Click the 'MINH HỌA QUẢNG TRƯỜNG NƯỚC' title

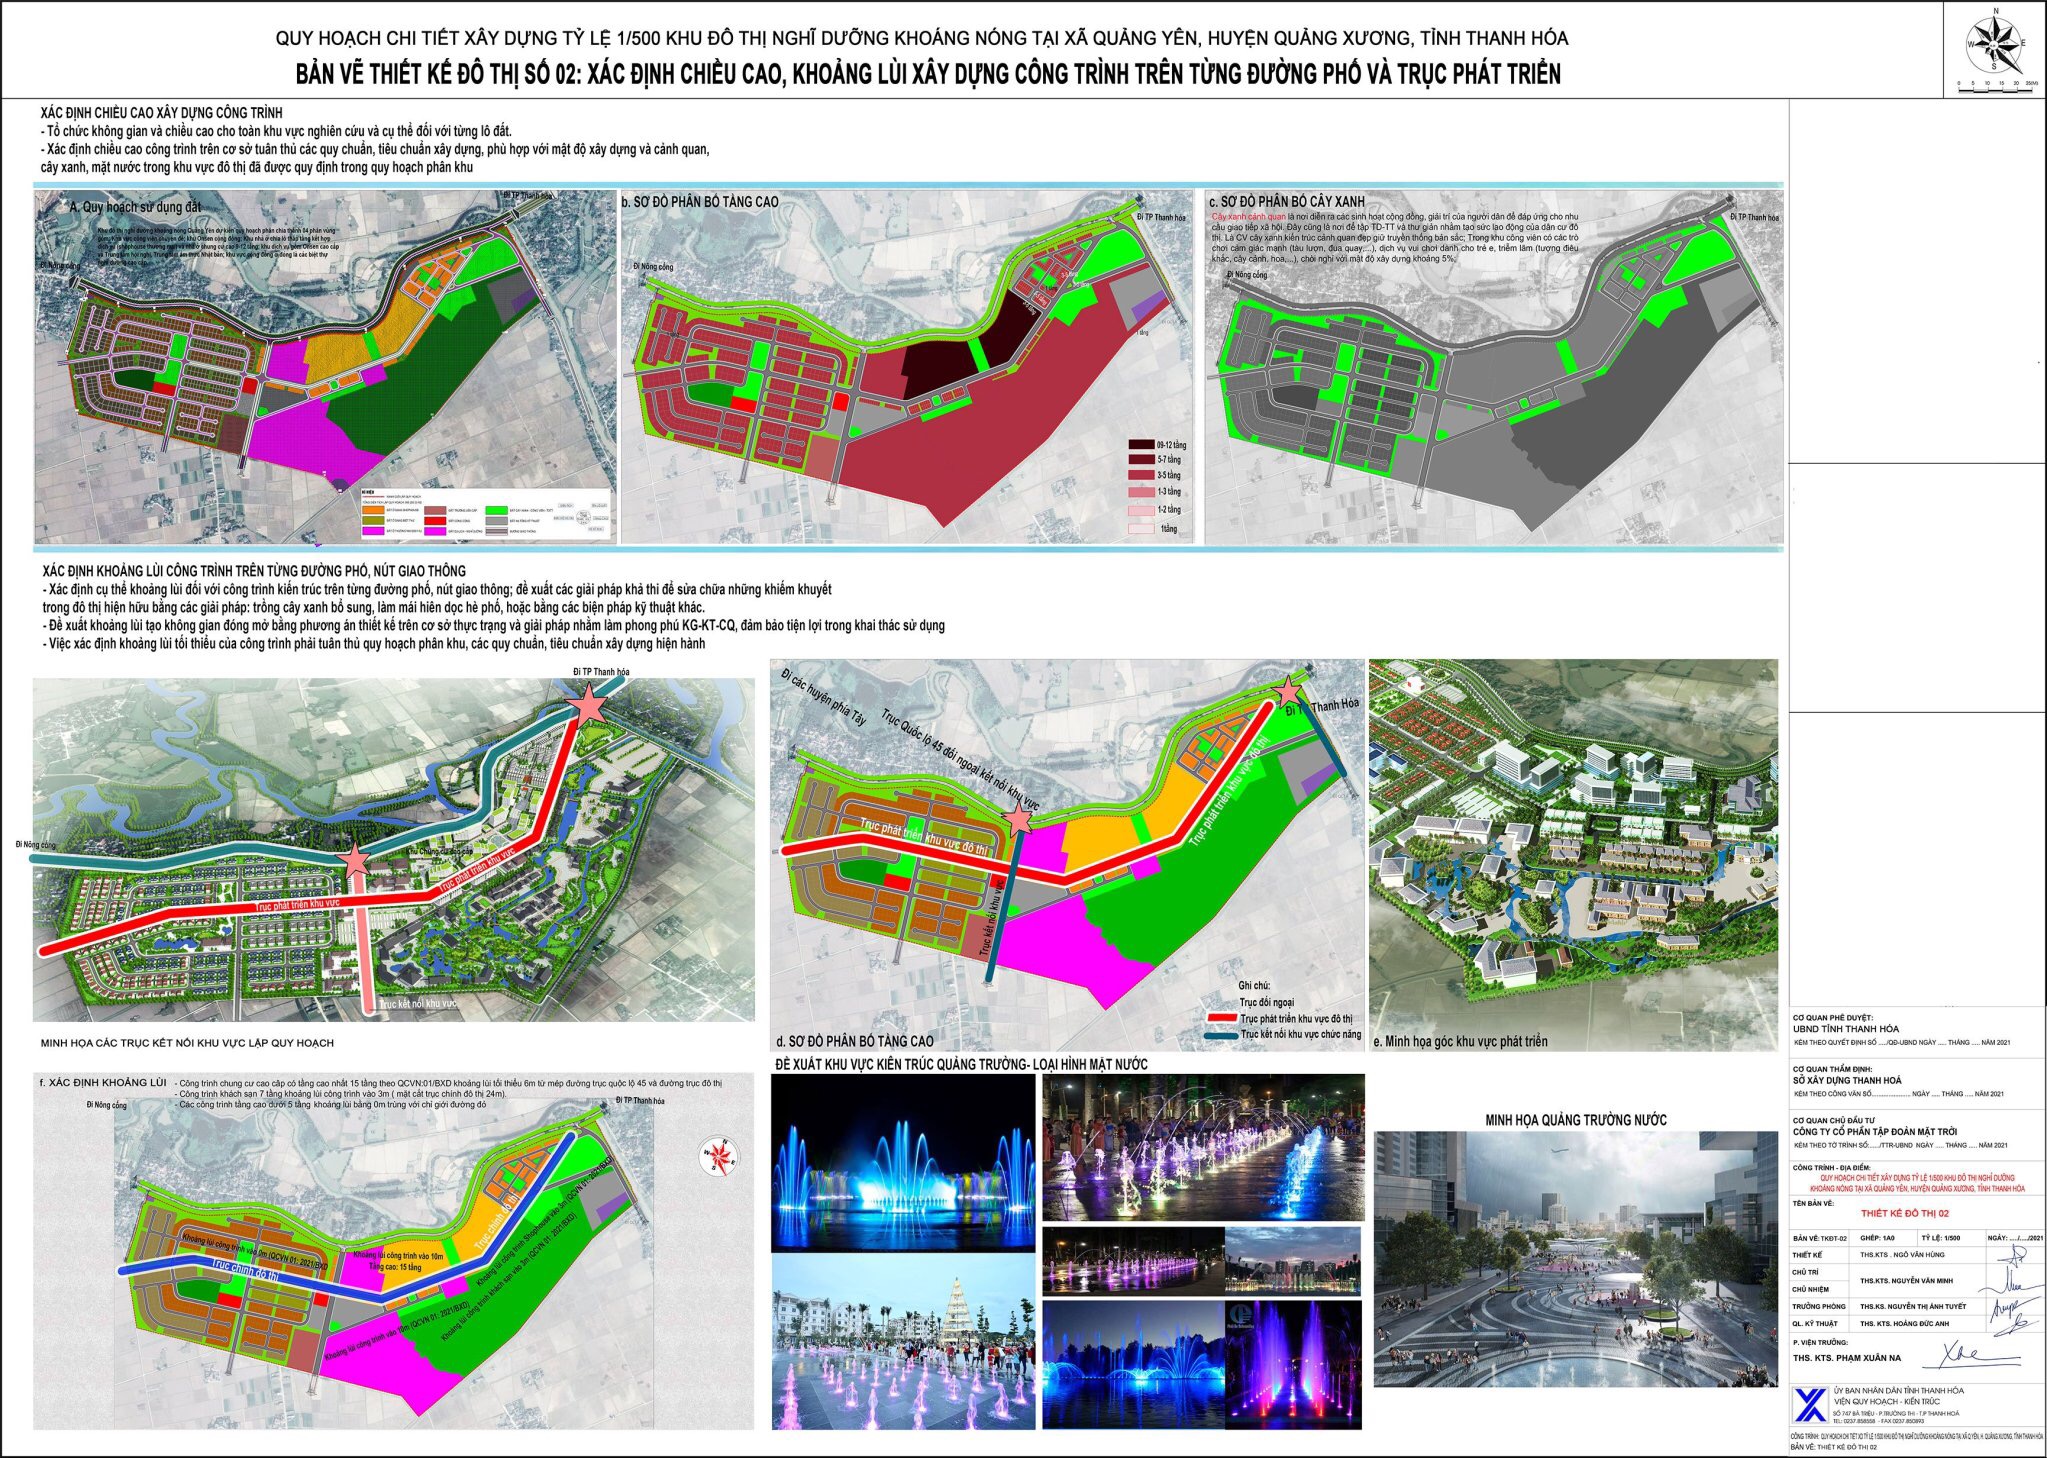point(1576,1120)
